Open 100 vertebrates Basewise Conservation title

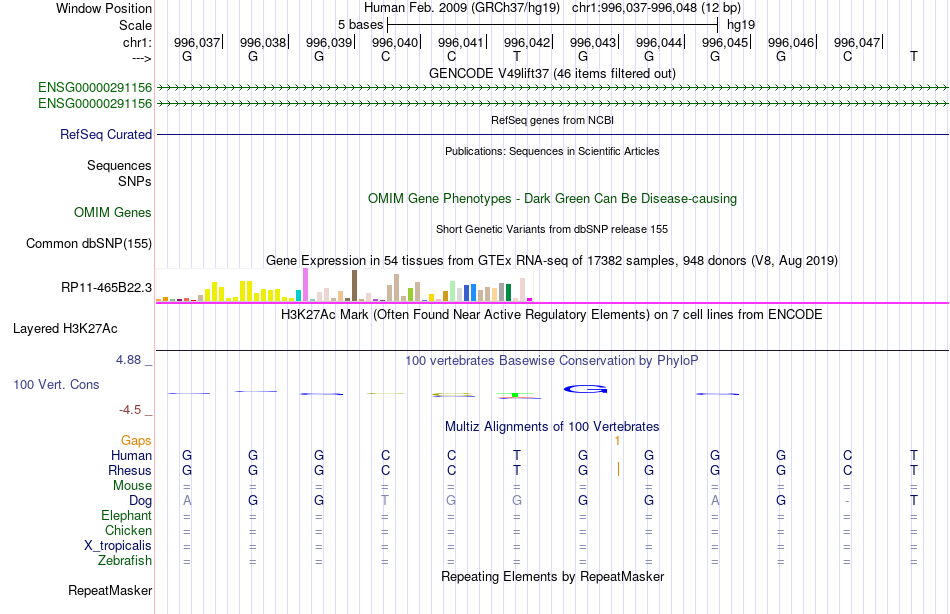point(552,361)
